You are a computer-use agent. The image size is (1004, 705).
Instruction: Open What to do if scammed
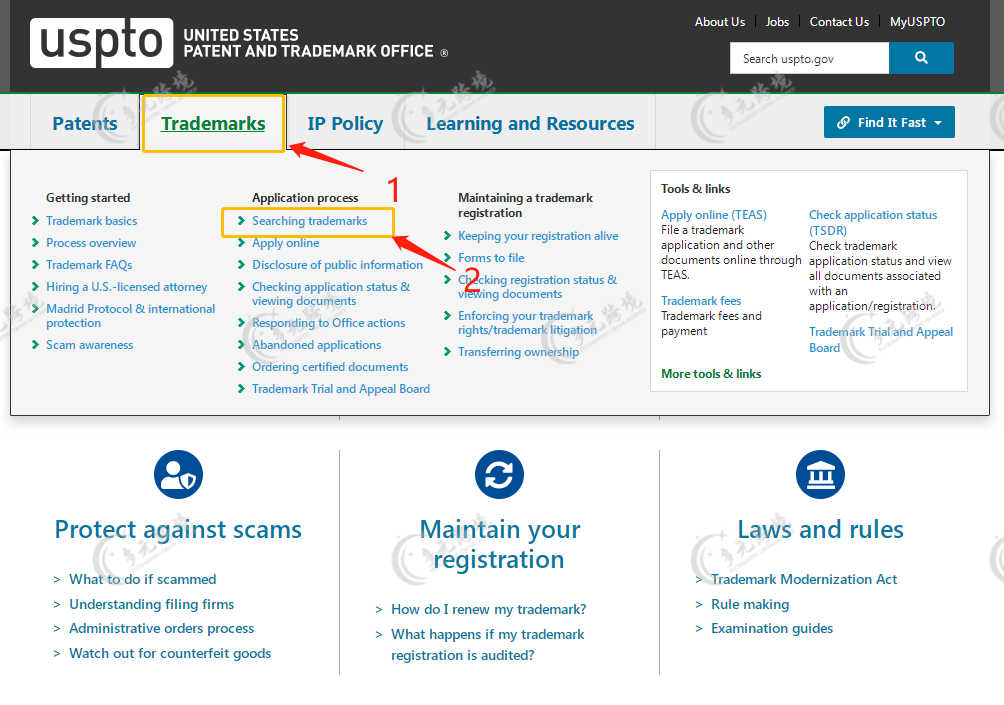tap(143, 579)
